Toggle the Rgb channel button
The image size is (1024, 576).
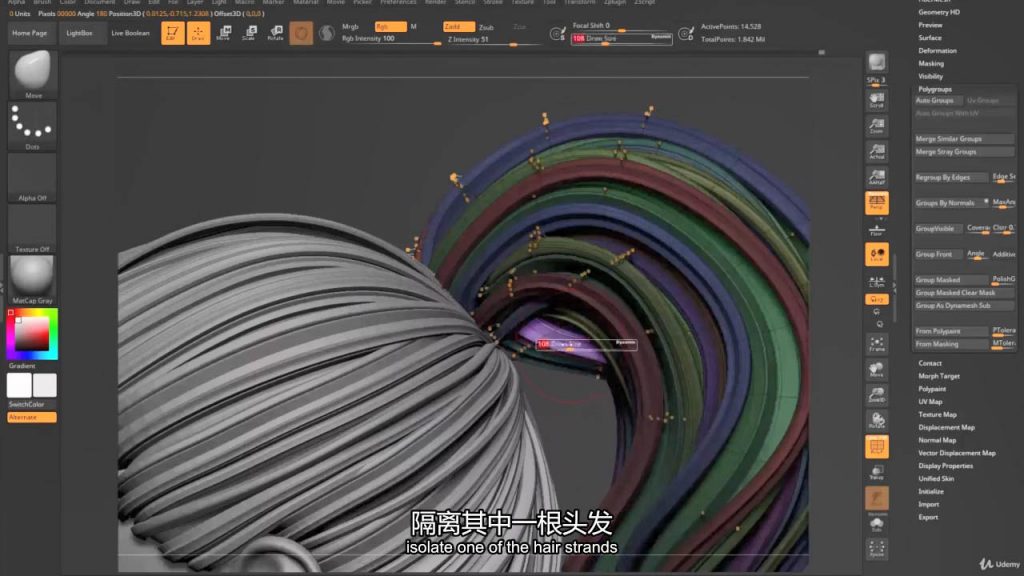(x=391, y=27)
